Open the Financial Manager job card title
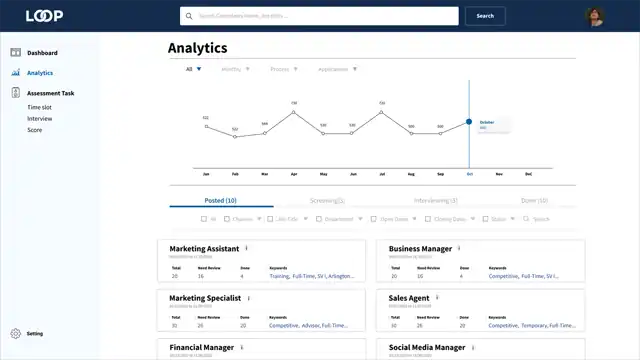 (x=202, y=347)
